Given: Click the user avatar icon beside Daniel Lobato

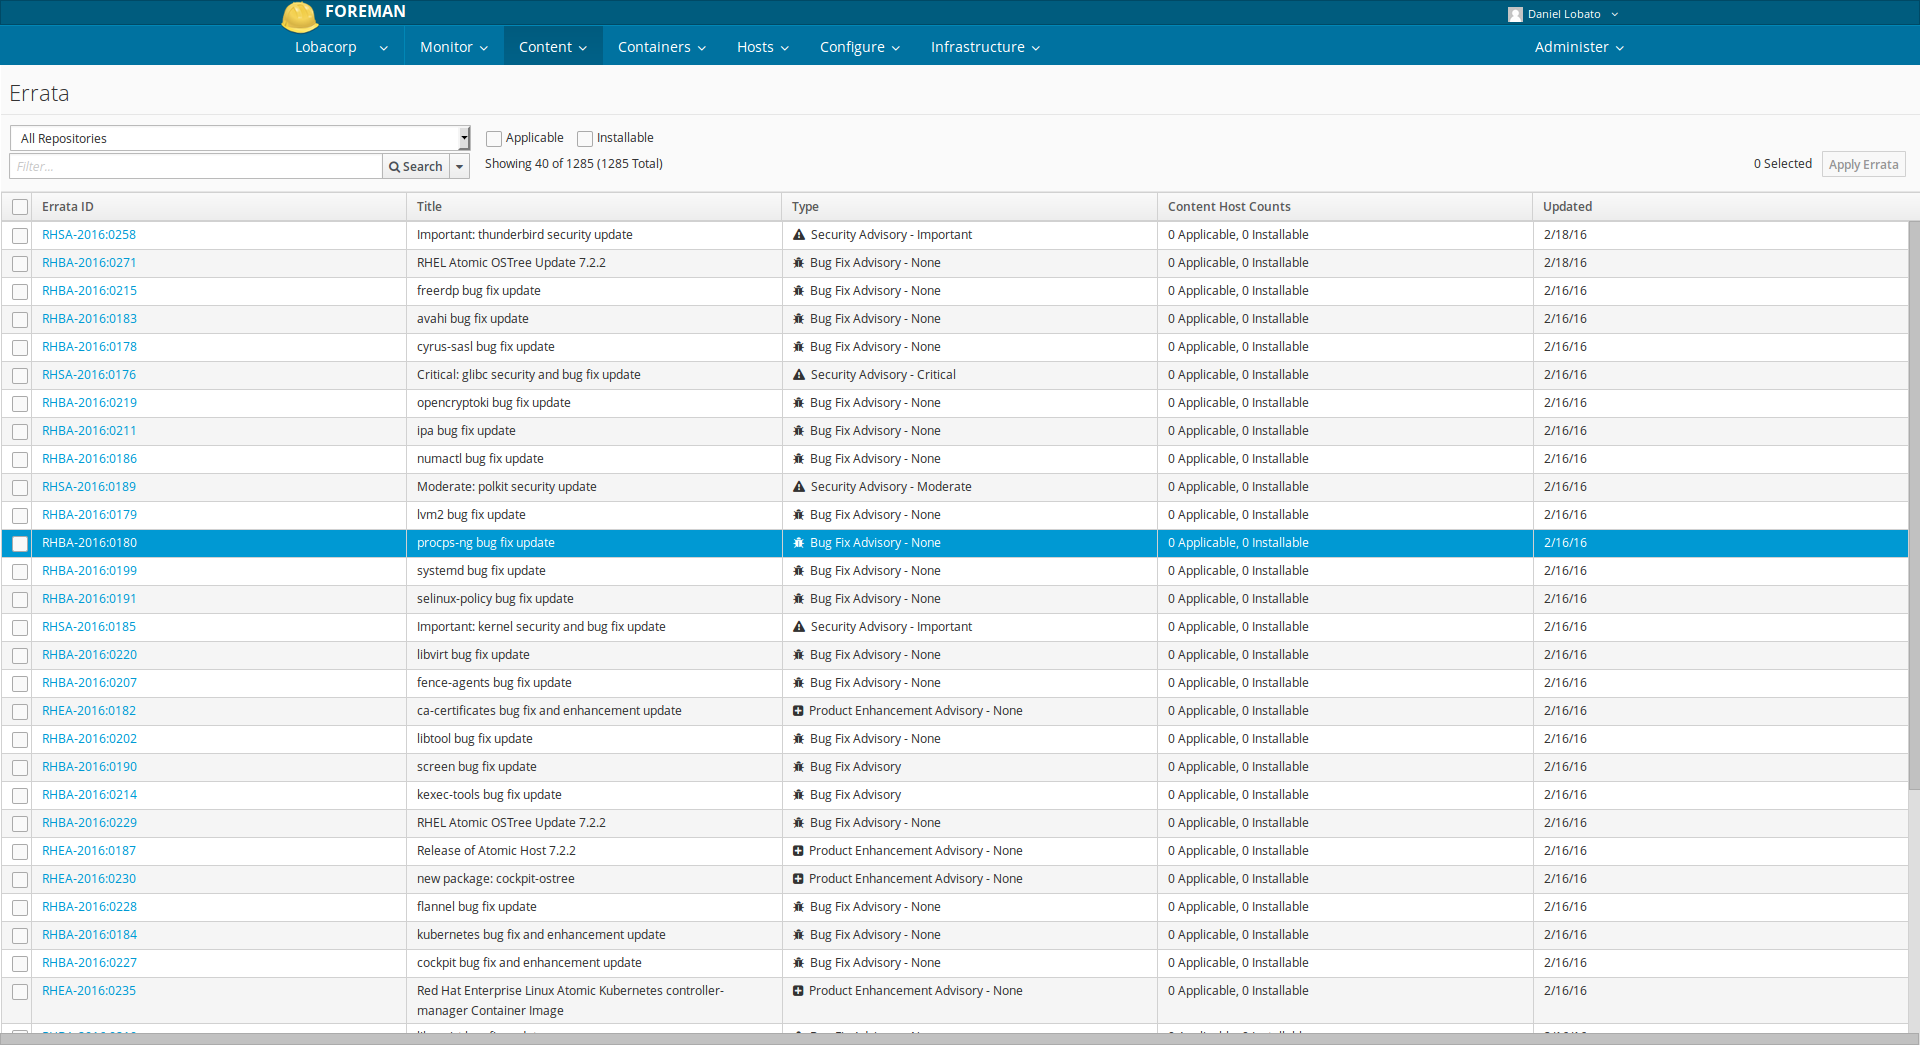Looking at the screenshot, I should [x=1515, y=14].
